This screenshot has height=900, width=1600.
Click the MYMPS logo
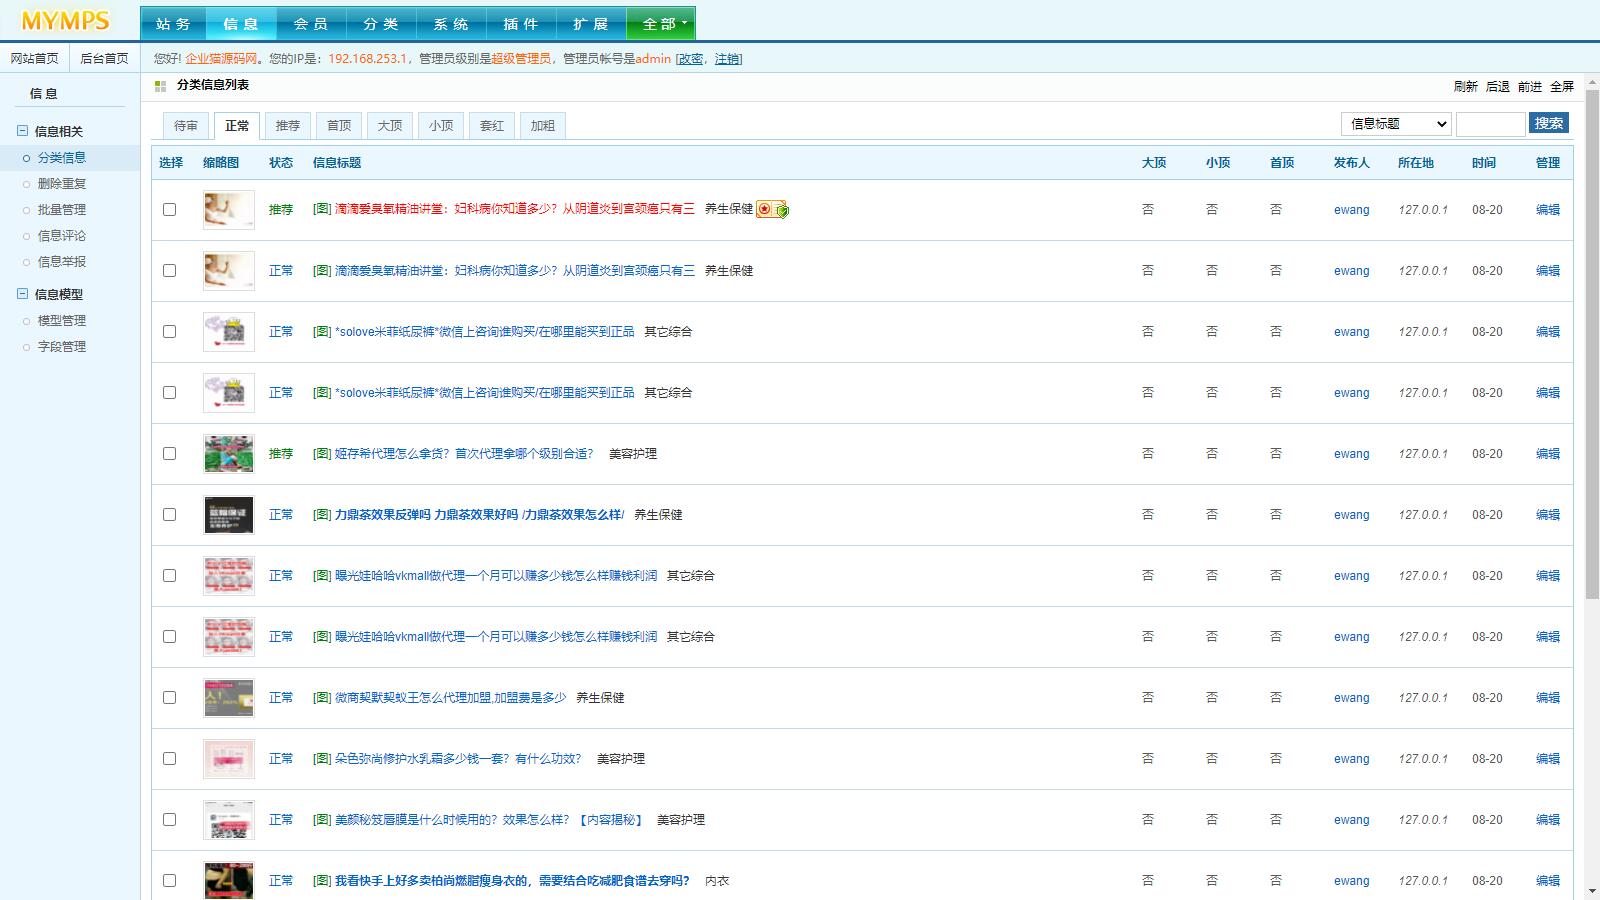[66, 21]
